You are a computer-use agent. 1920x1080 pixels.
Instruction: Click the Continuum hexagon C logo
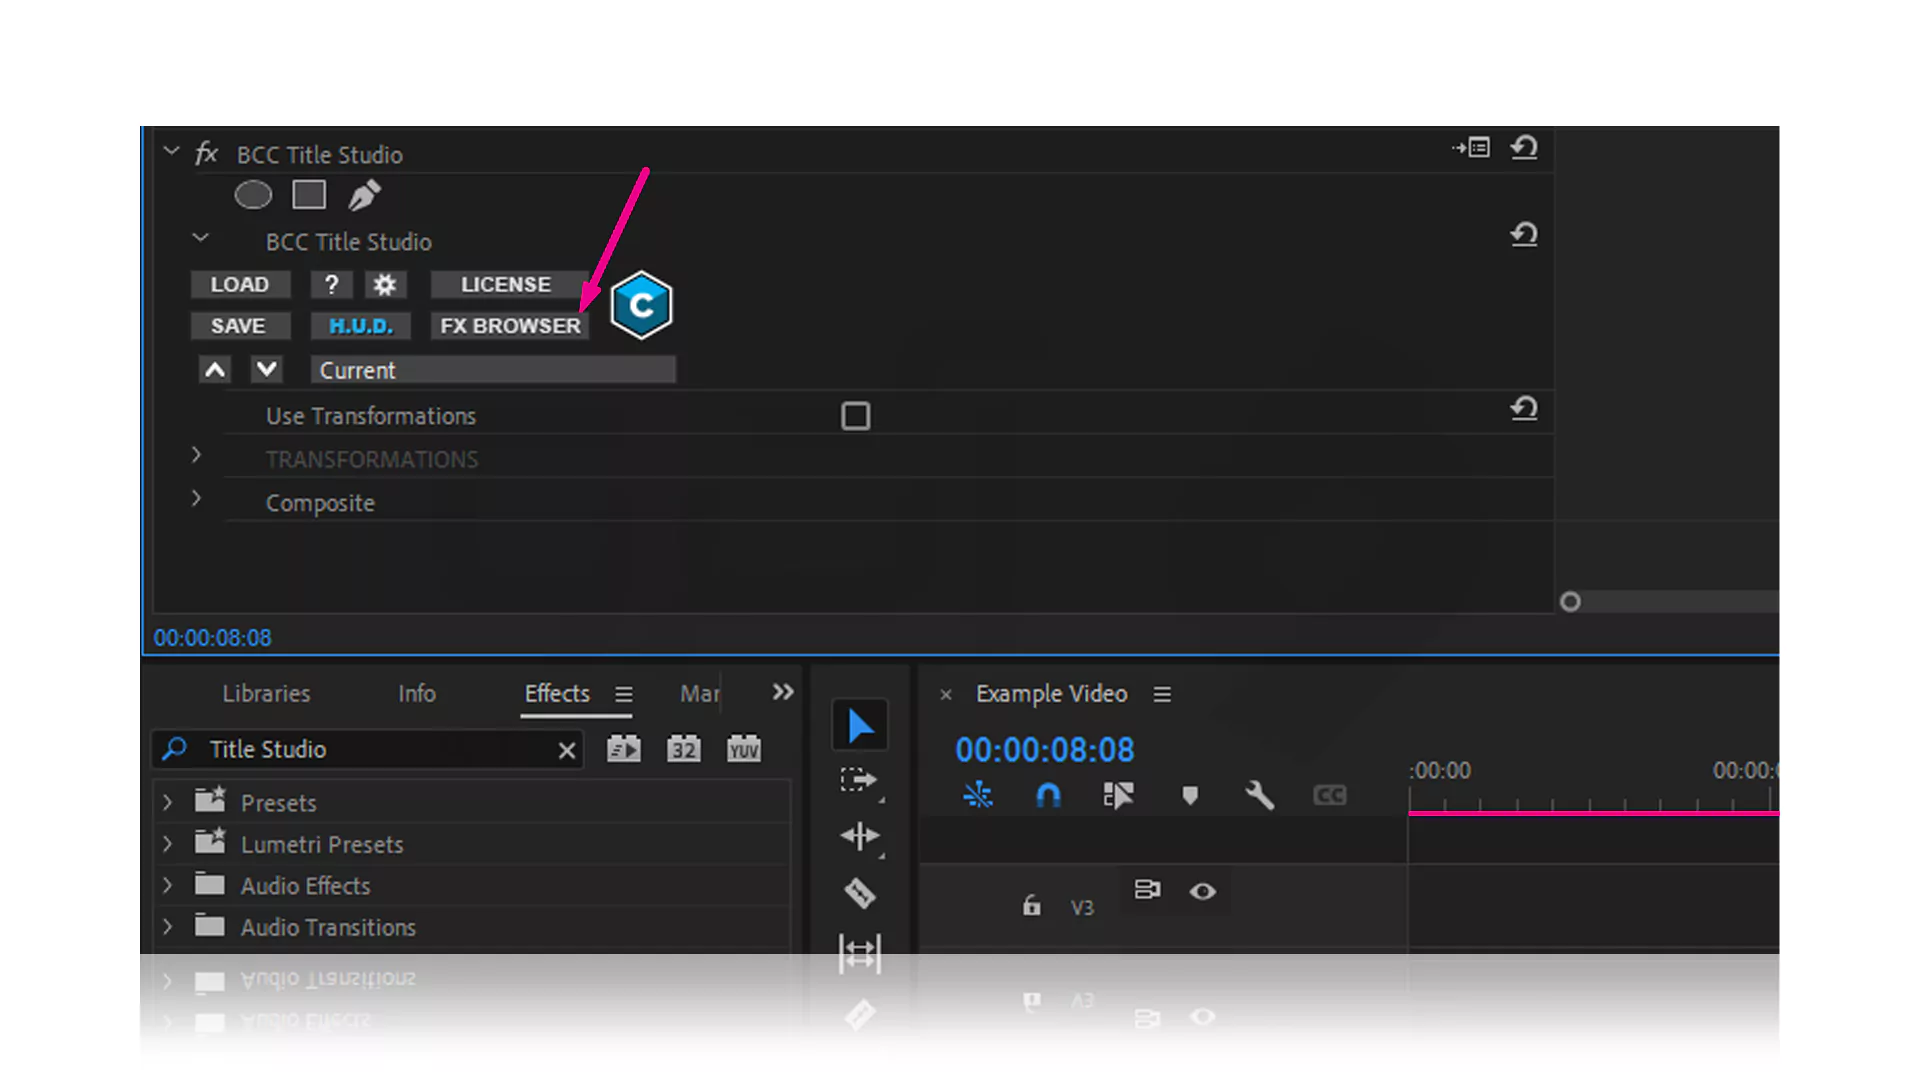click(x=641, y=305)
